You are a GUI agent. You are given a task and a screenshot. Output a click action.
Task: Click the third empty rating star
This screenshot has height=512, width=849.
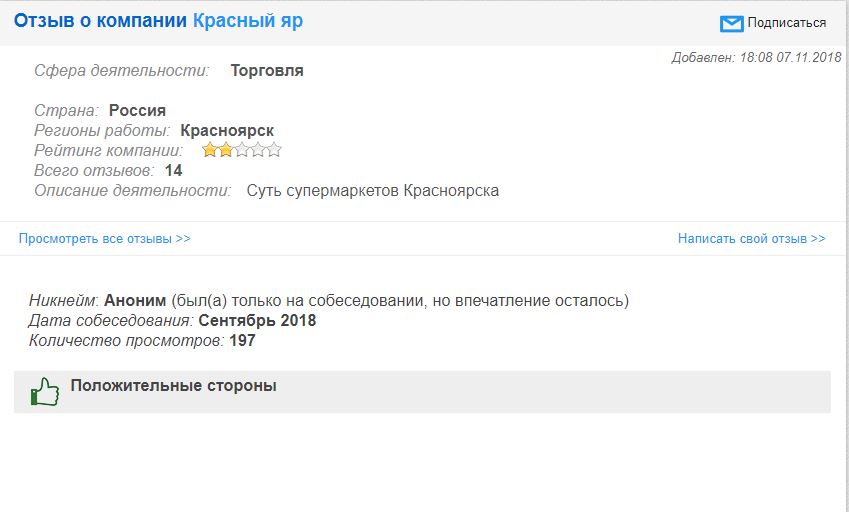[241, 150]
